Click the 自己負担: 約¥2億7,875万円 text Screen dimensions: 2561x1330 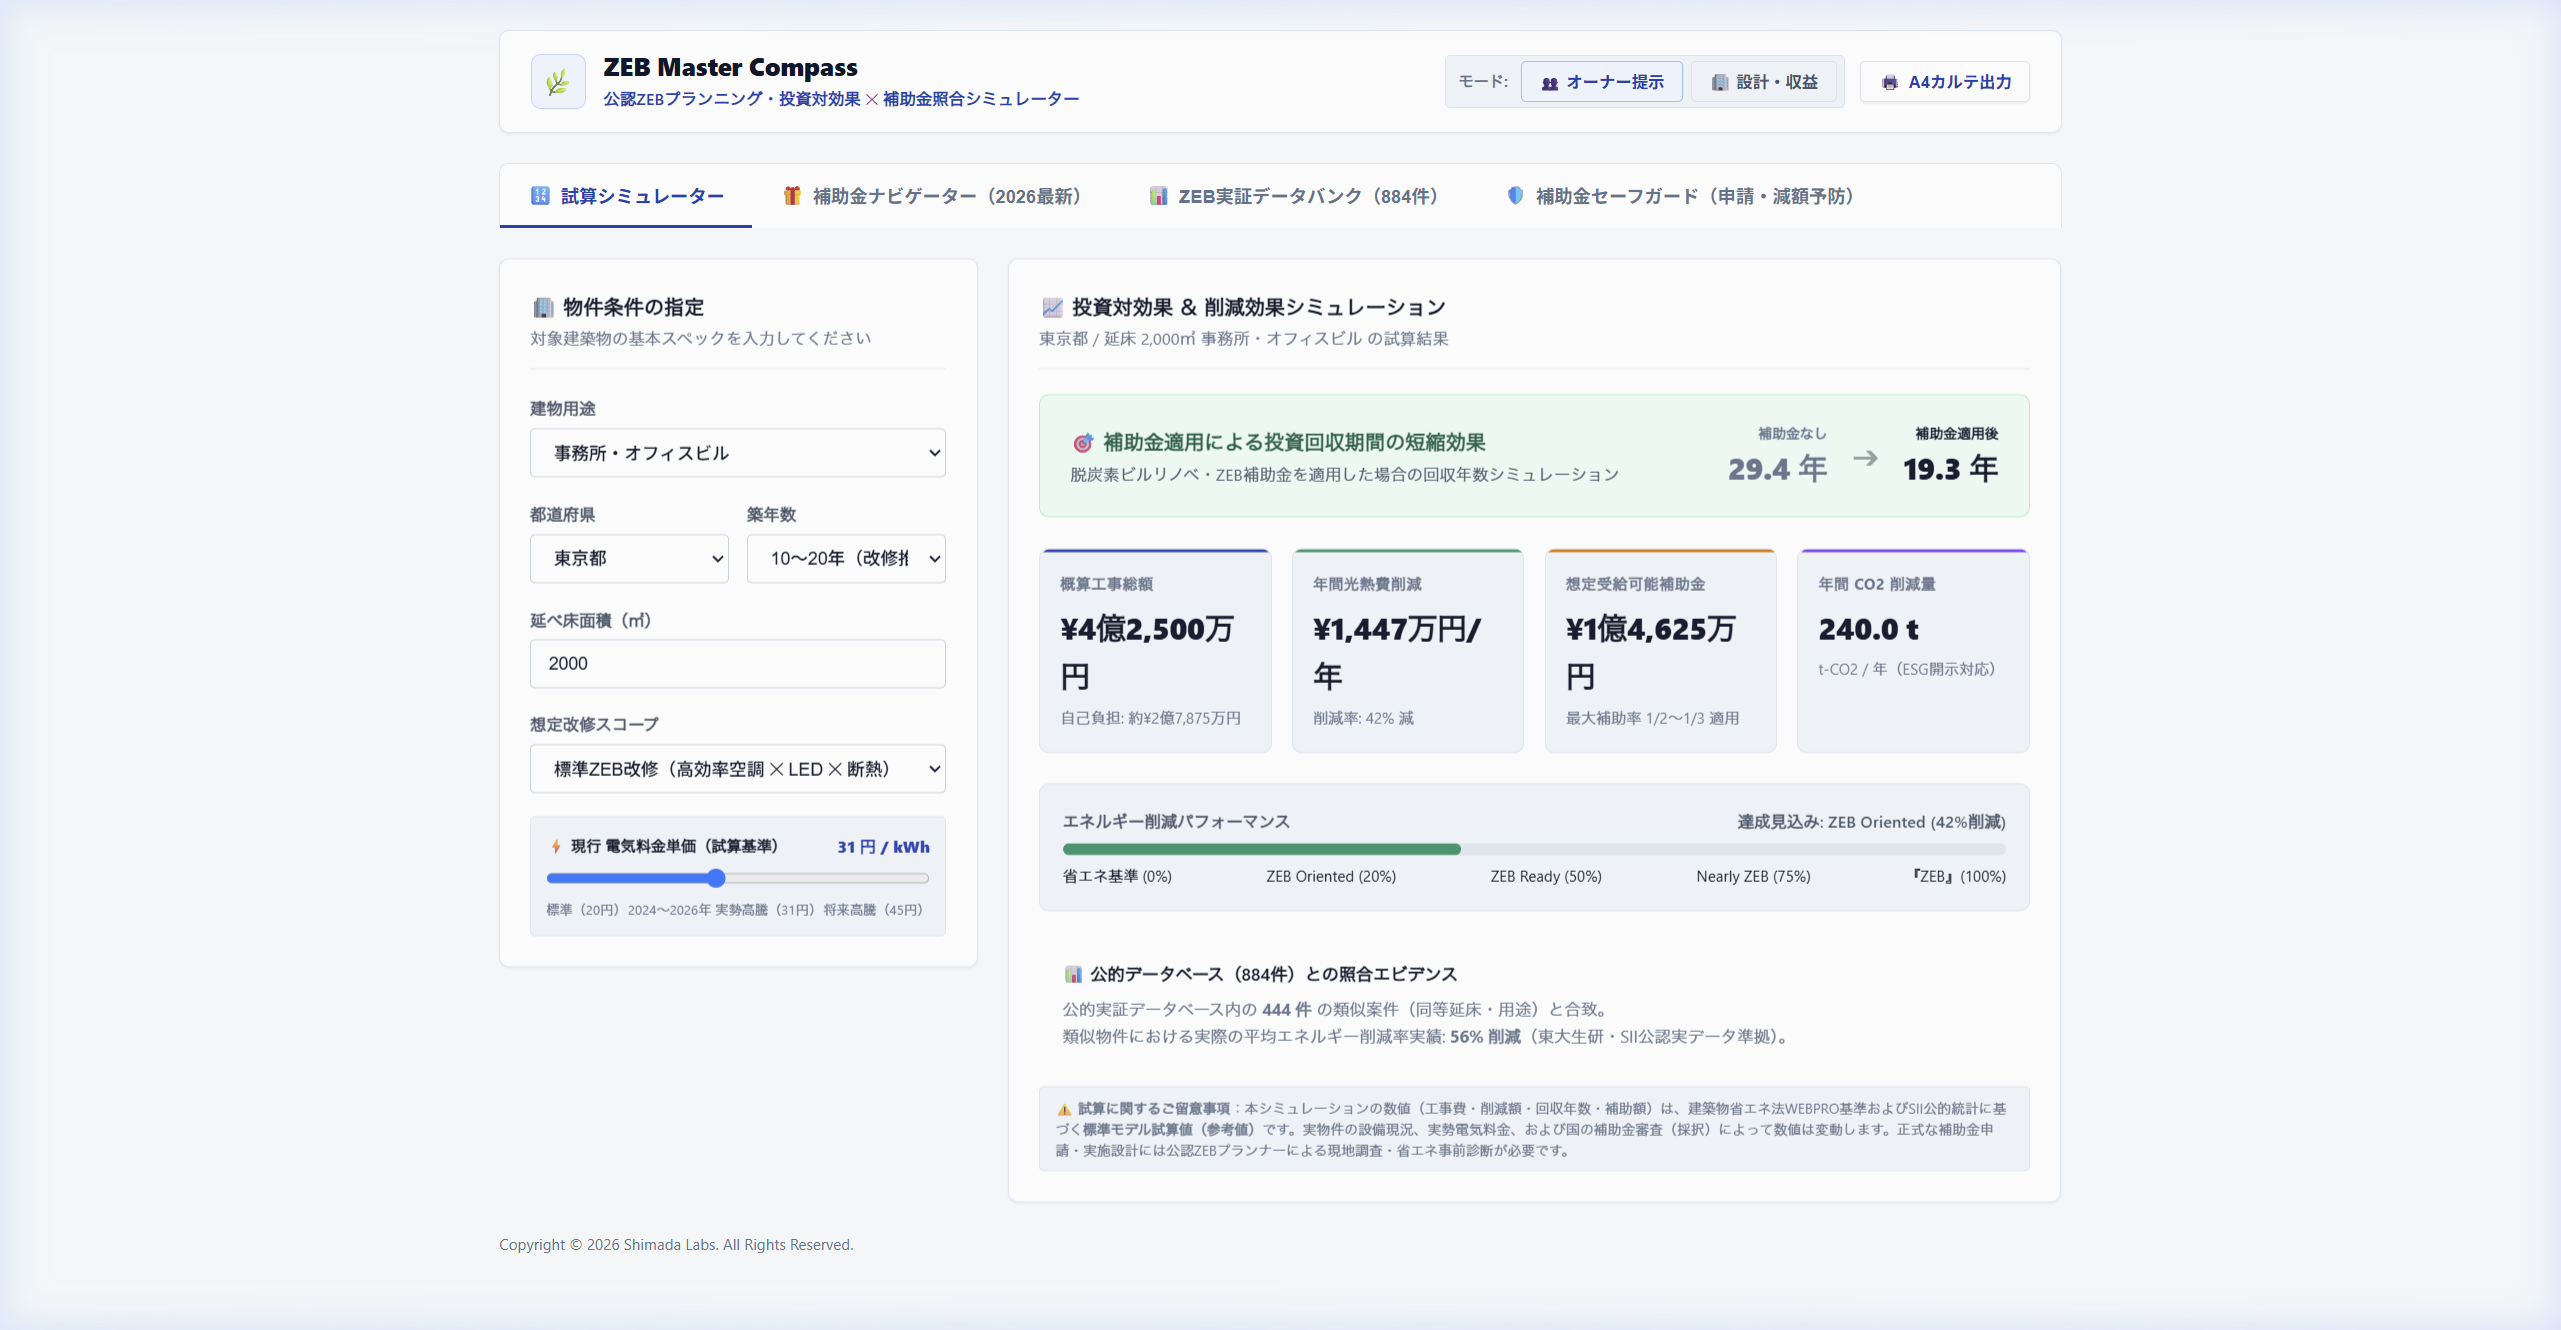pos(1150,718)
